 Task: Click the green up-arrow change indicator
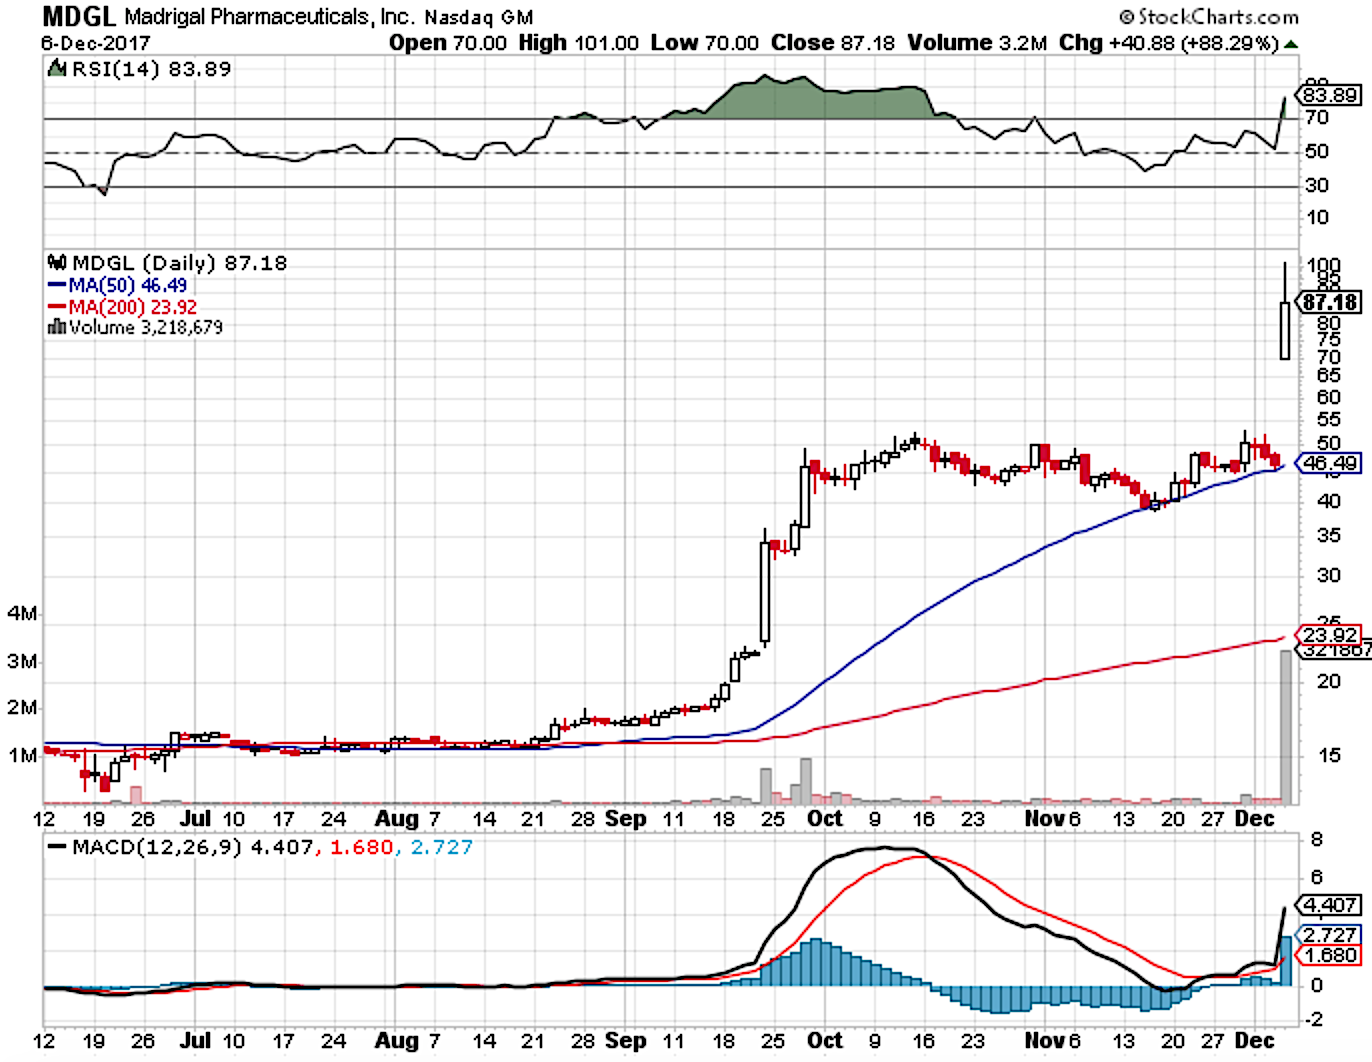(x=1291, y=45)
